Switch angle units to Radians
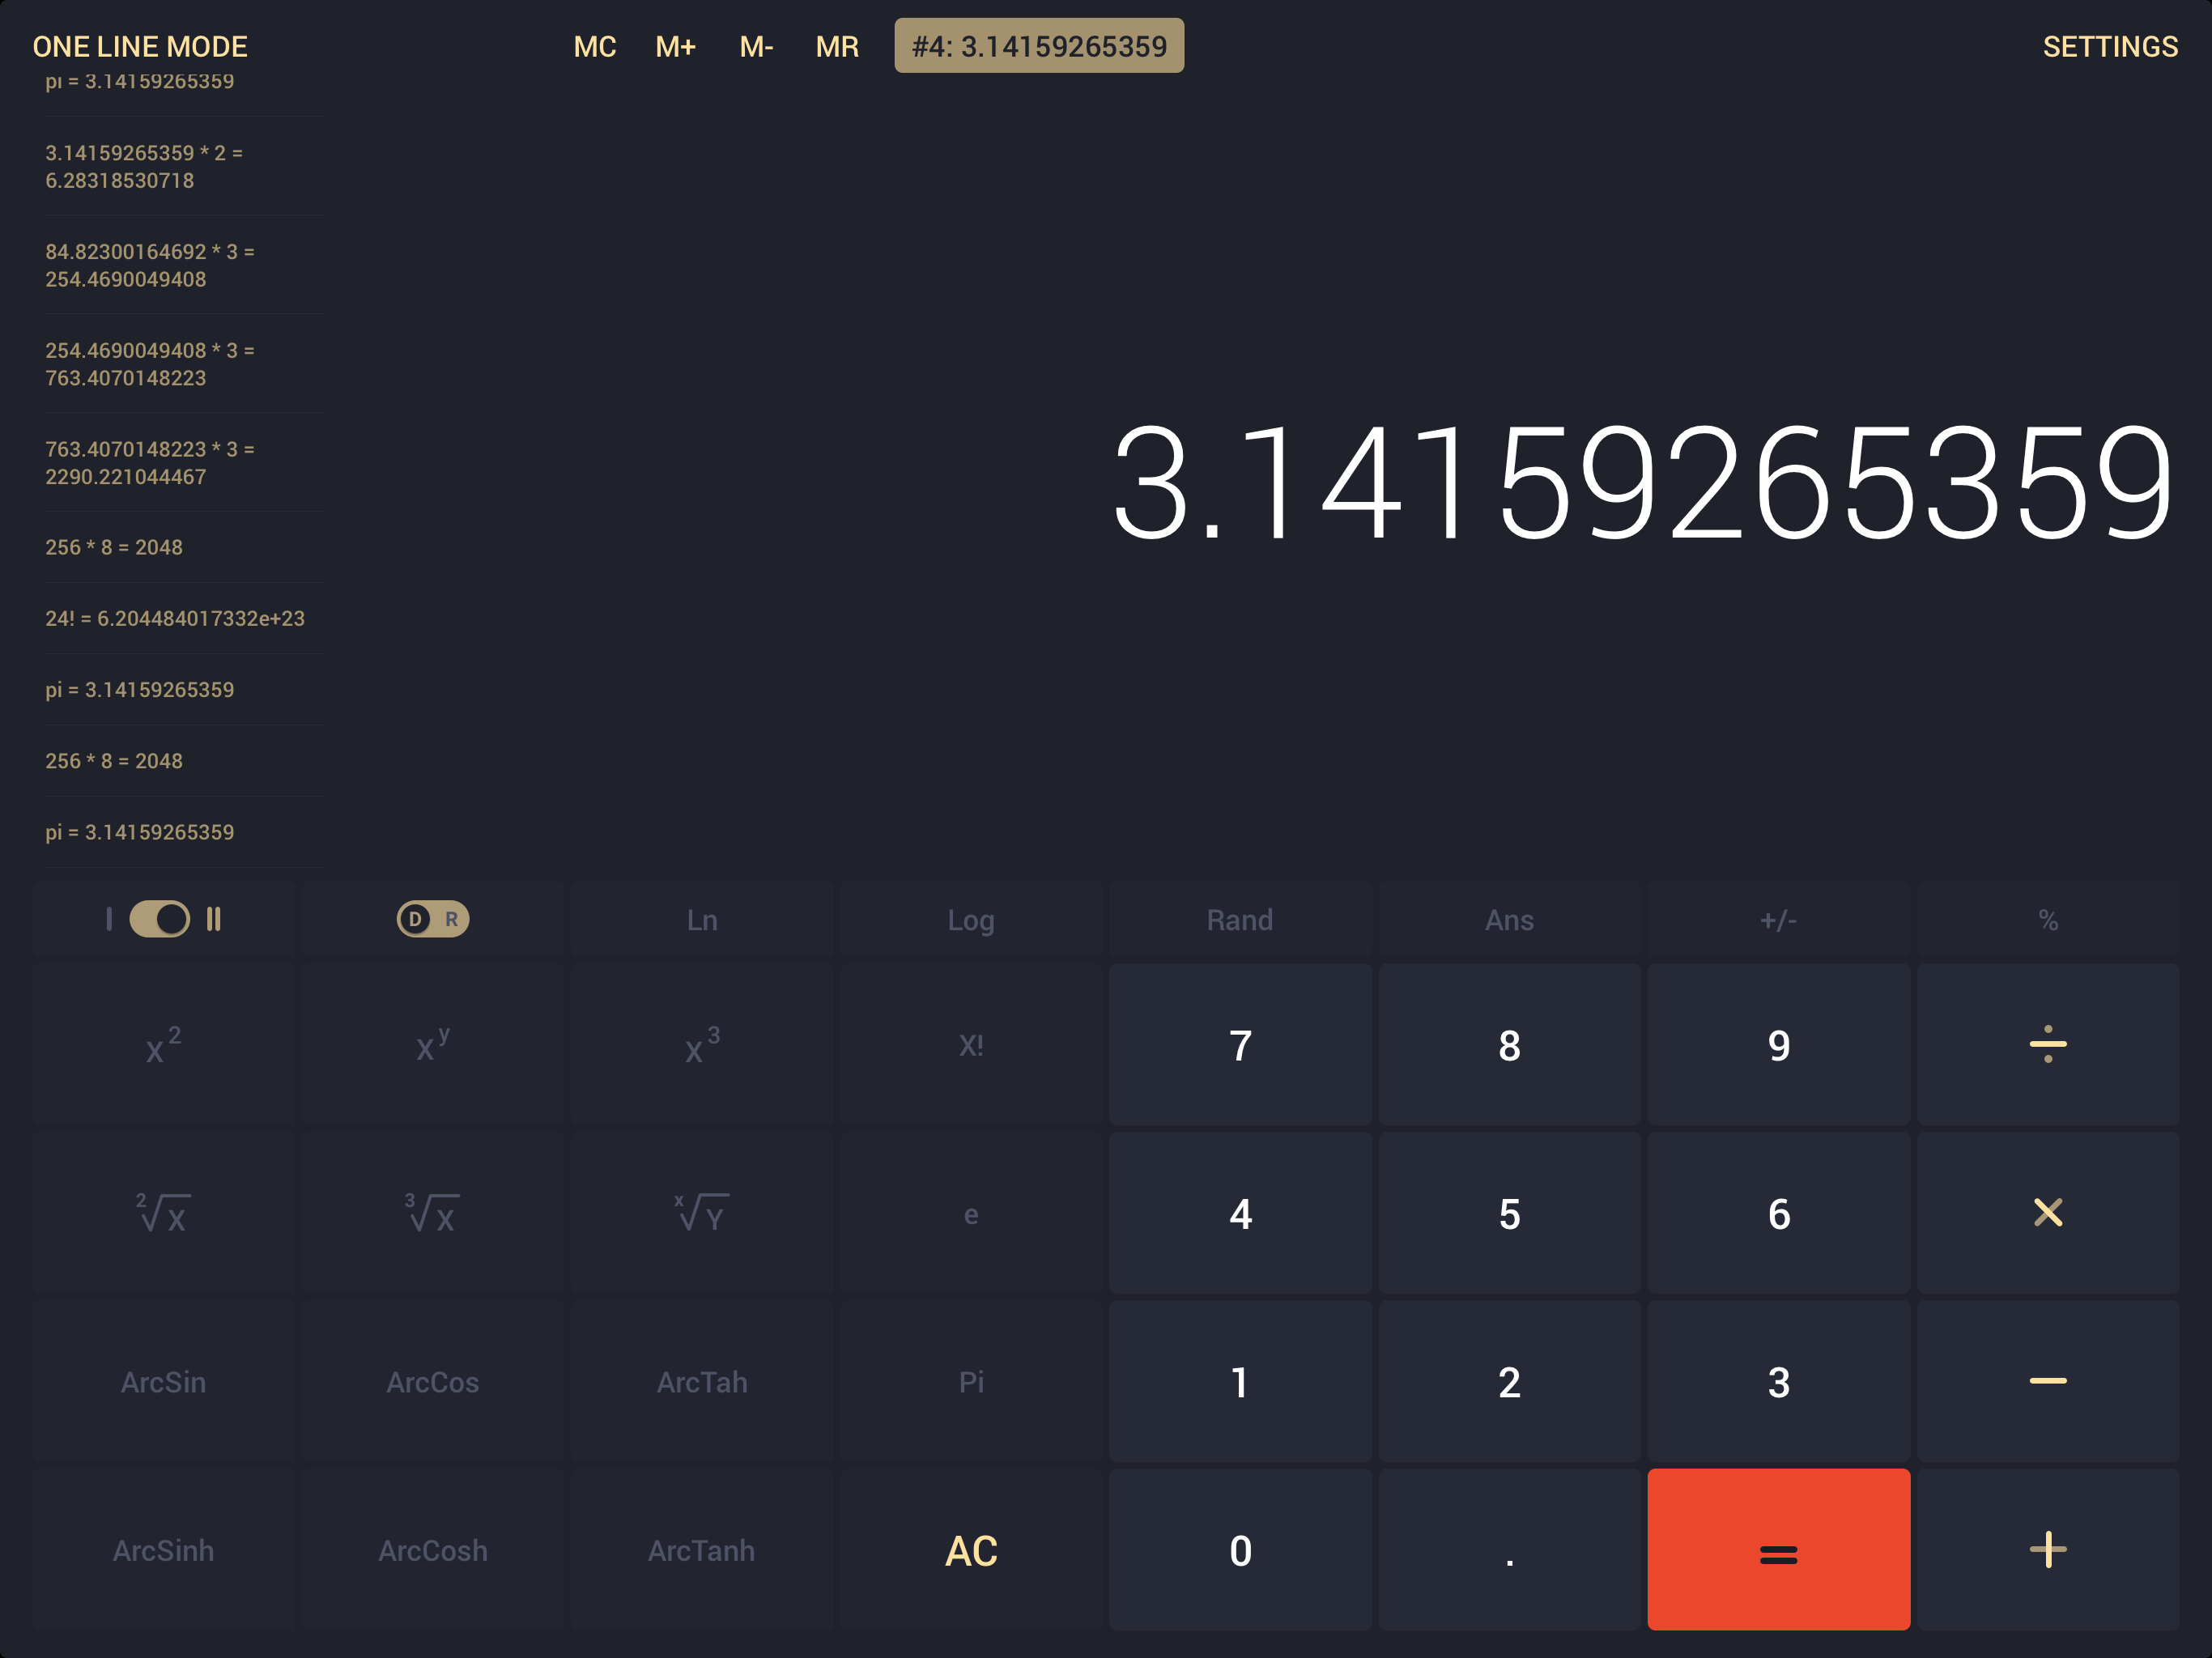 pos(452,919)
